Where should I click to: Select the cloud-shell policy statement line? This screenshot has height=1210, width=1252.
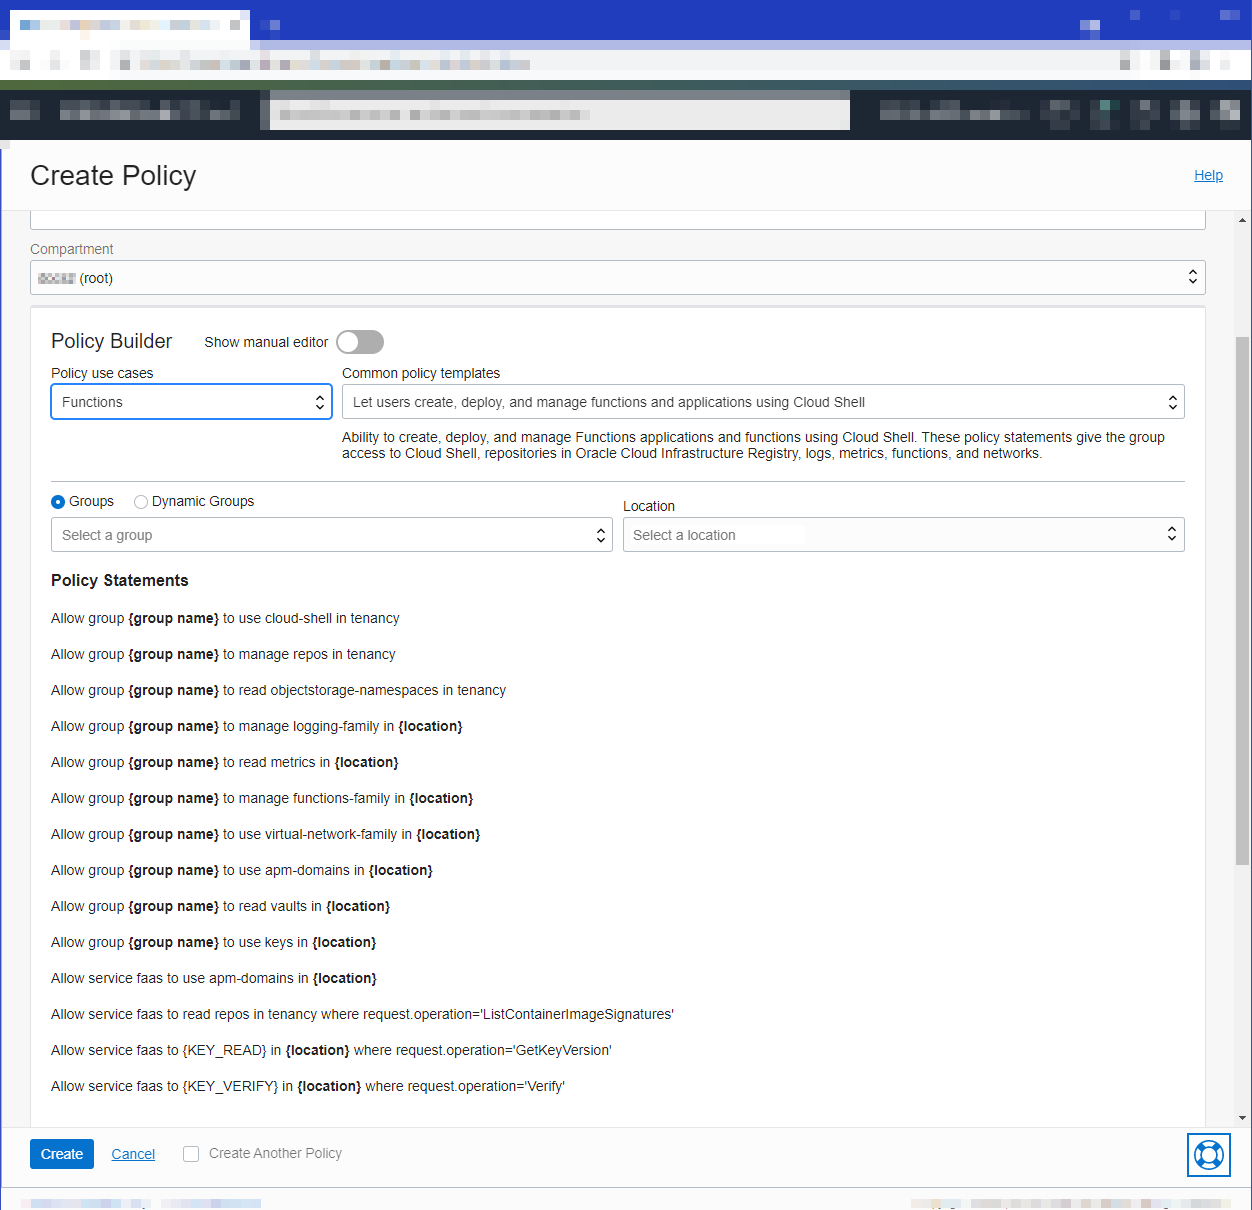pos(225,618)
